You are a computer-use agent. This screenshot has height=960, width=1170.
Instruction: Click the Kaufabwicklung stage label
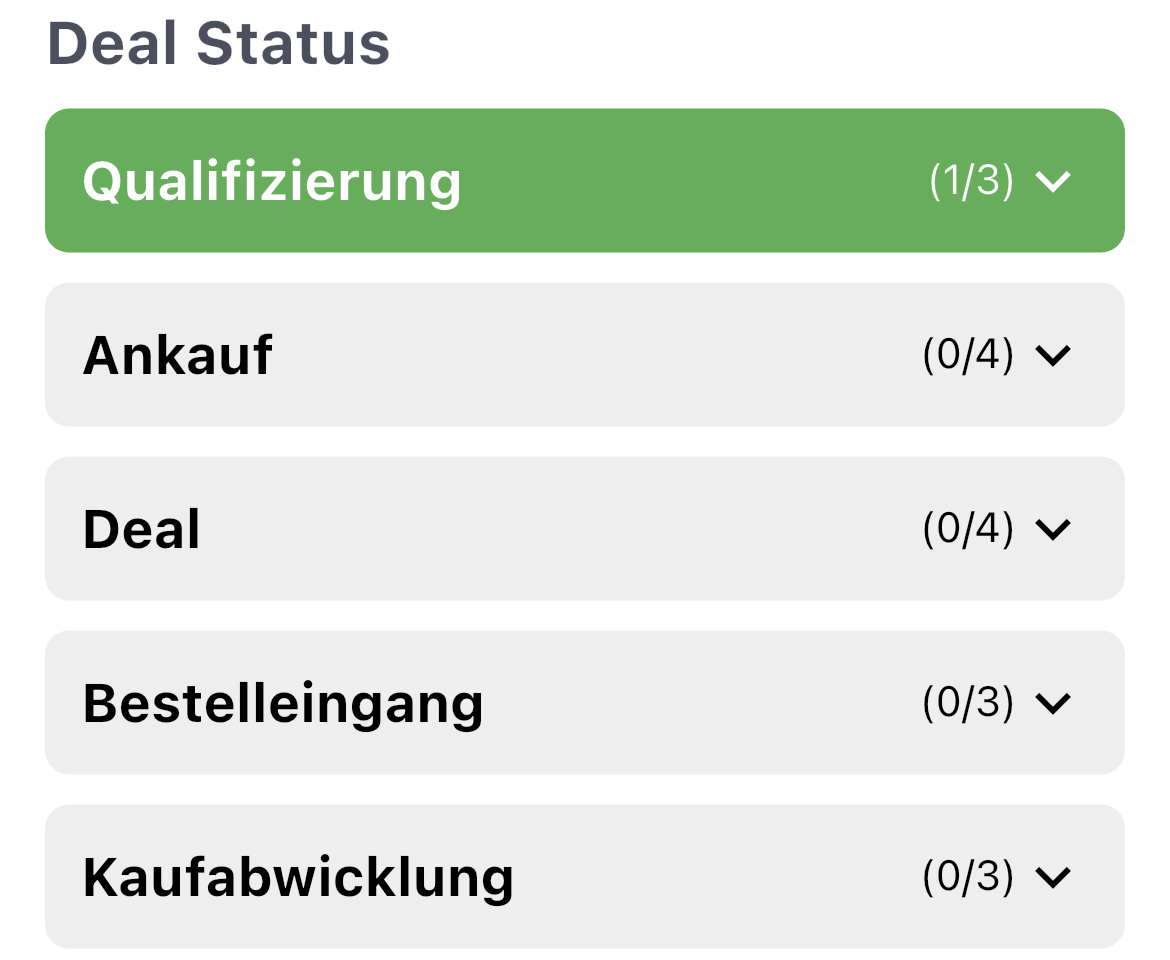point(298,877)
